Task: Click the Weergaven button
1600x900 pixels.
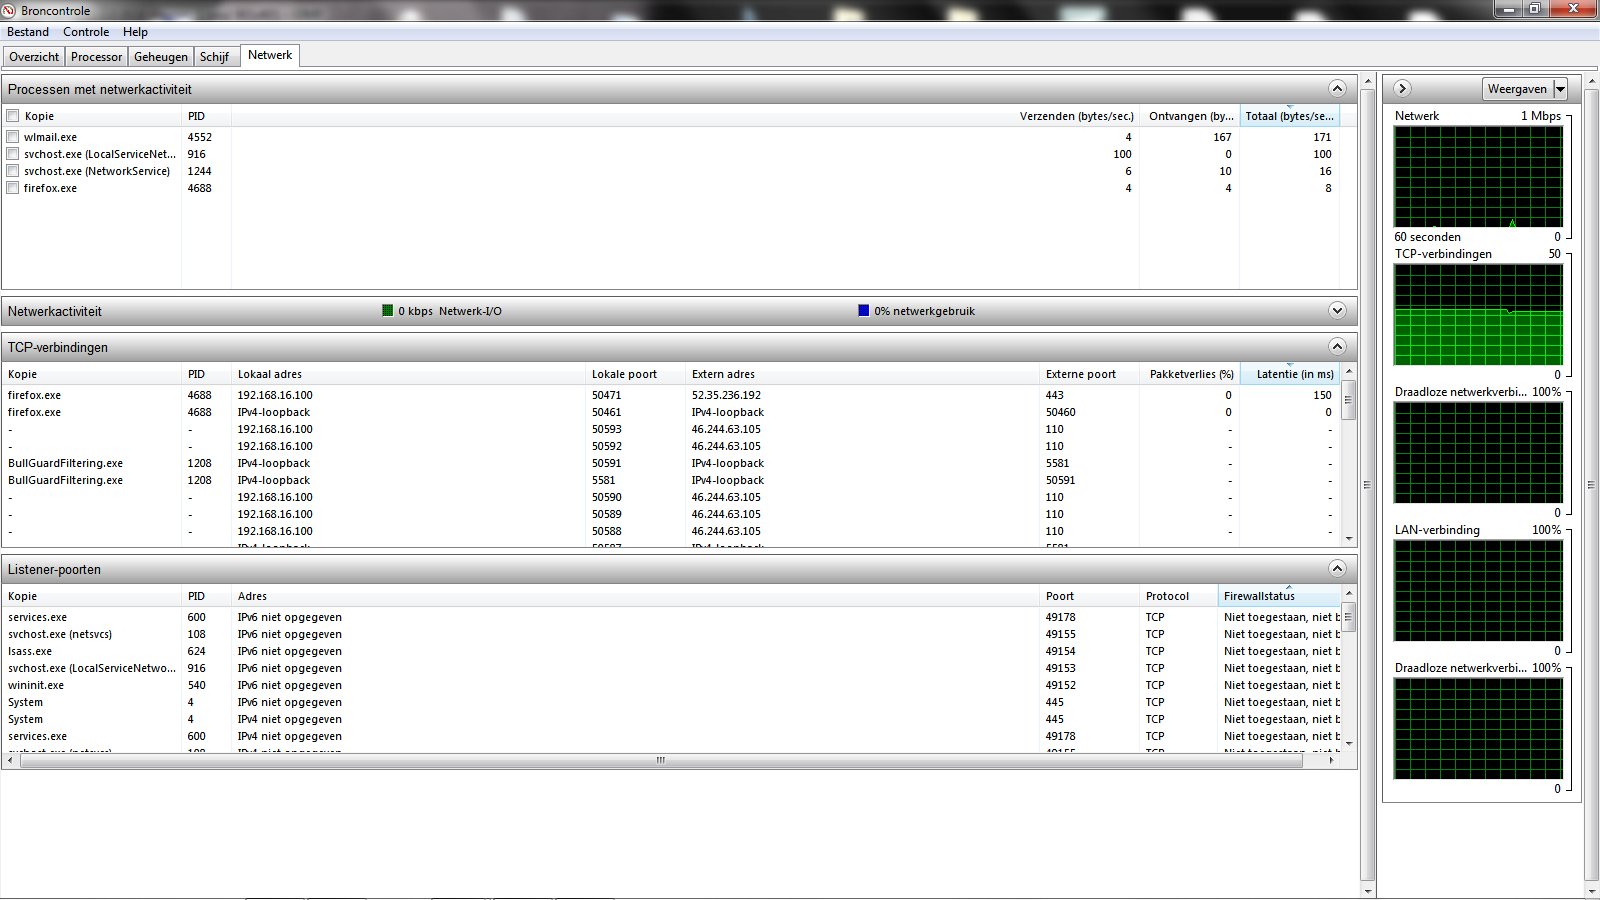Action: click(1517, 89)
